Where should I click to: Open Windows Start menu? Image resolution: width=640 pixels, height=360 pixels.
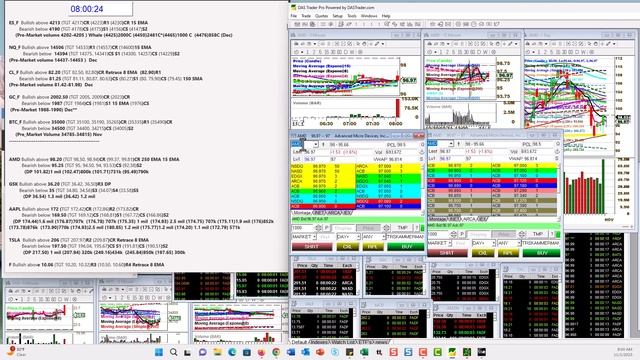[x=159, y=352]
